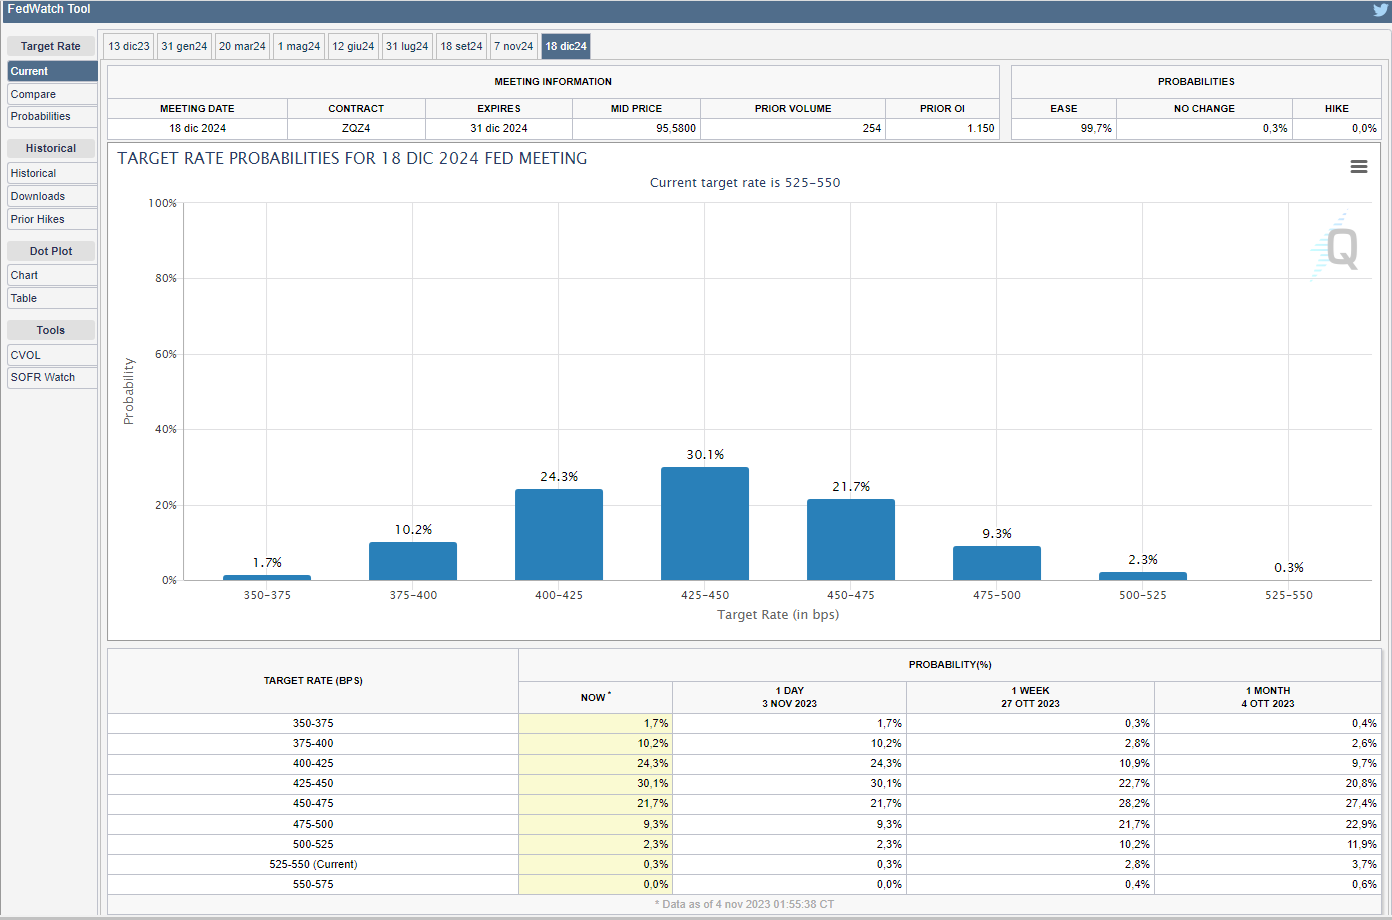Switch to the 20 mar24 meeting tab

point(242,46)
